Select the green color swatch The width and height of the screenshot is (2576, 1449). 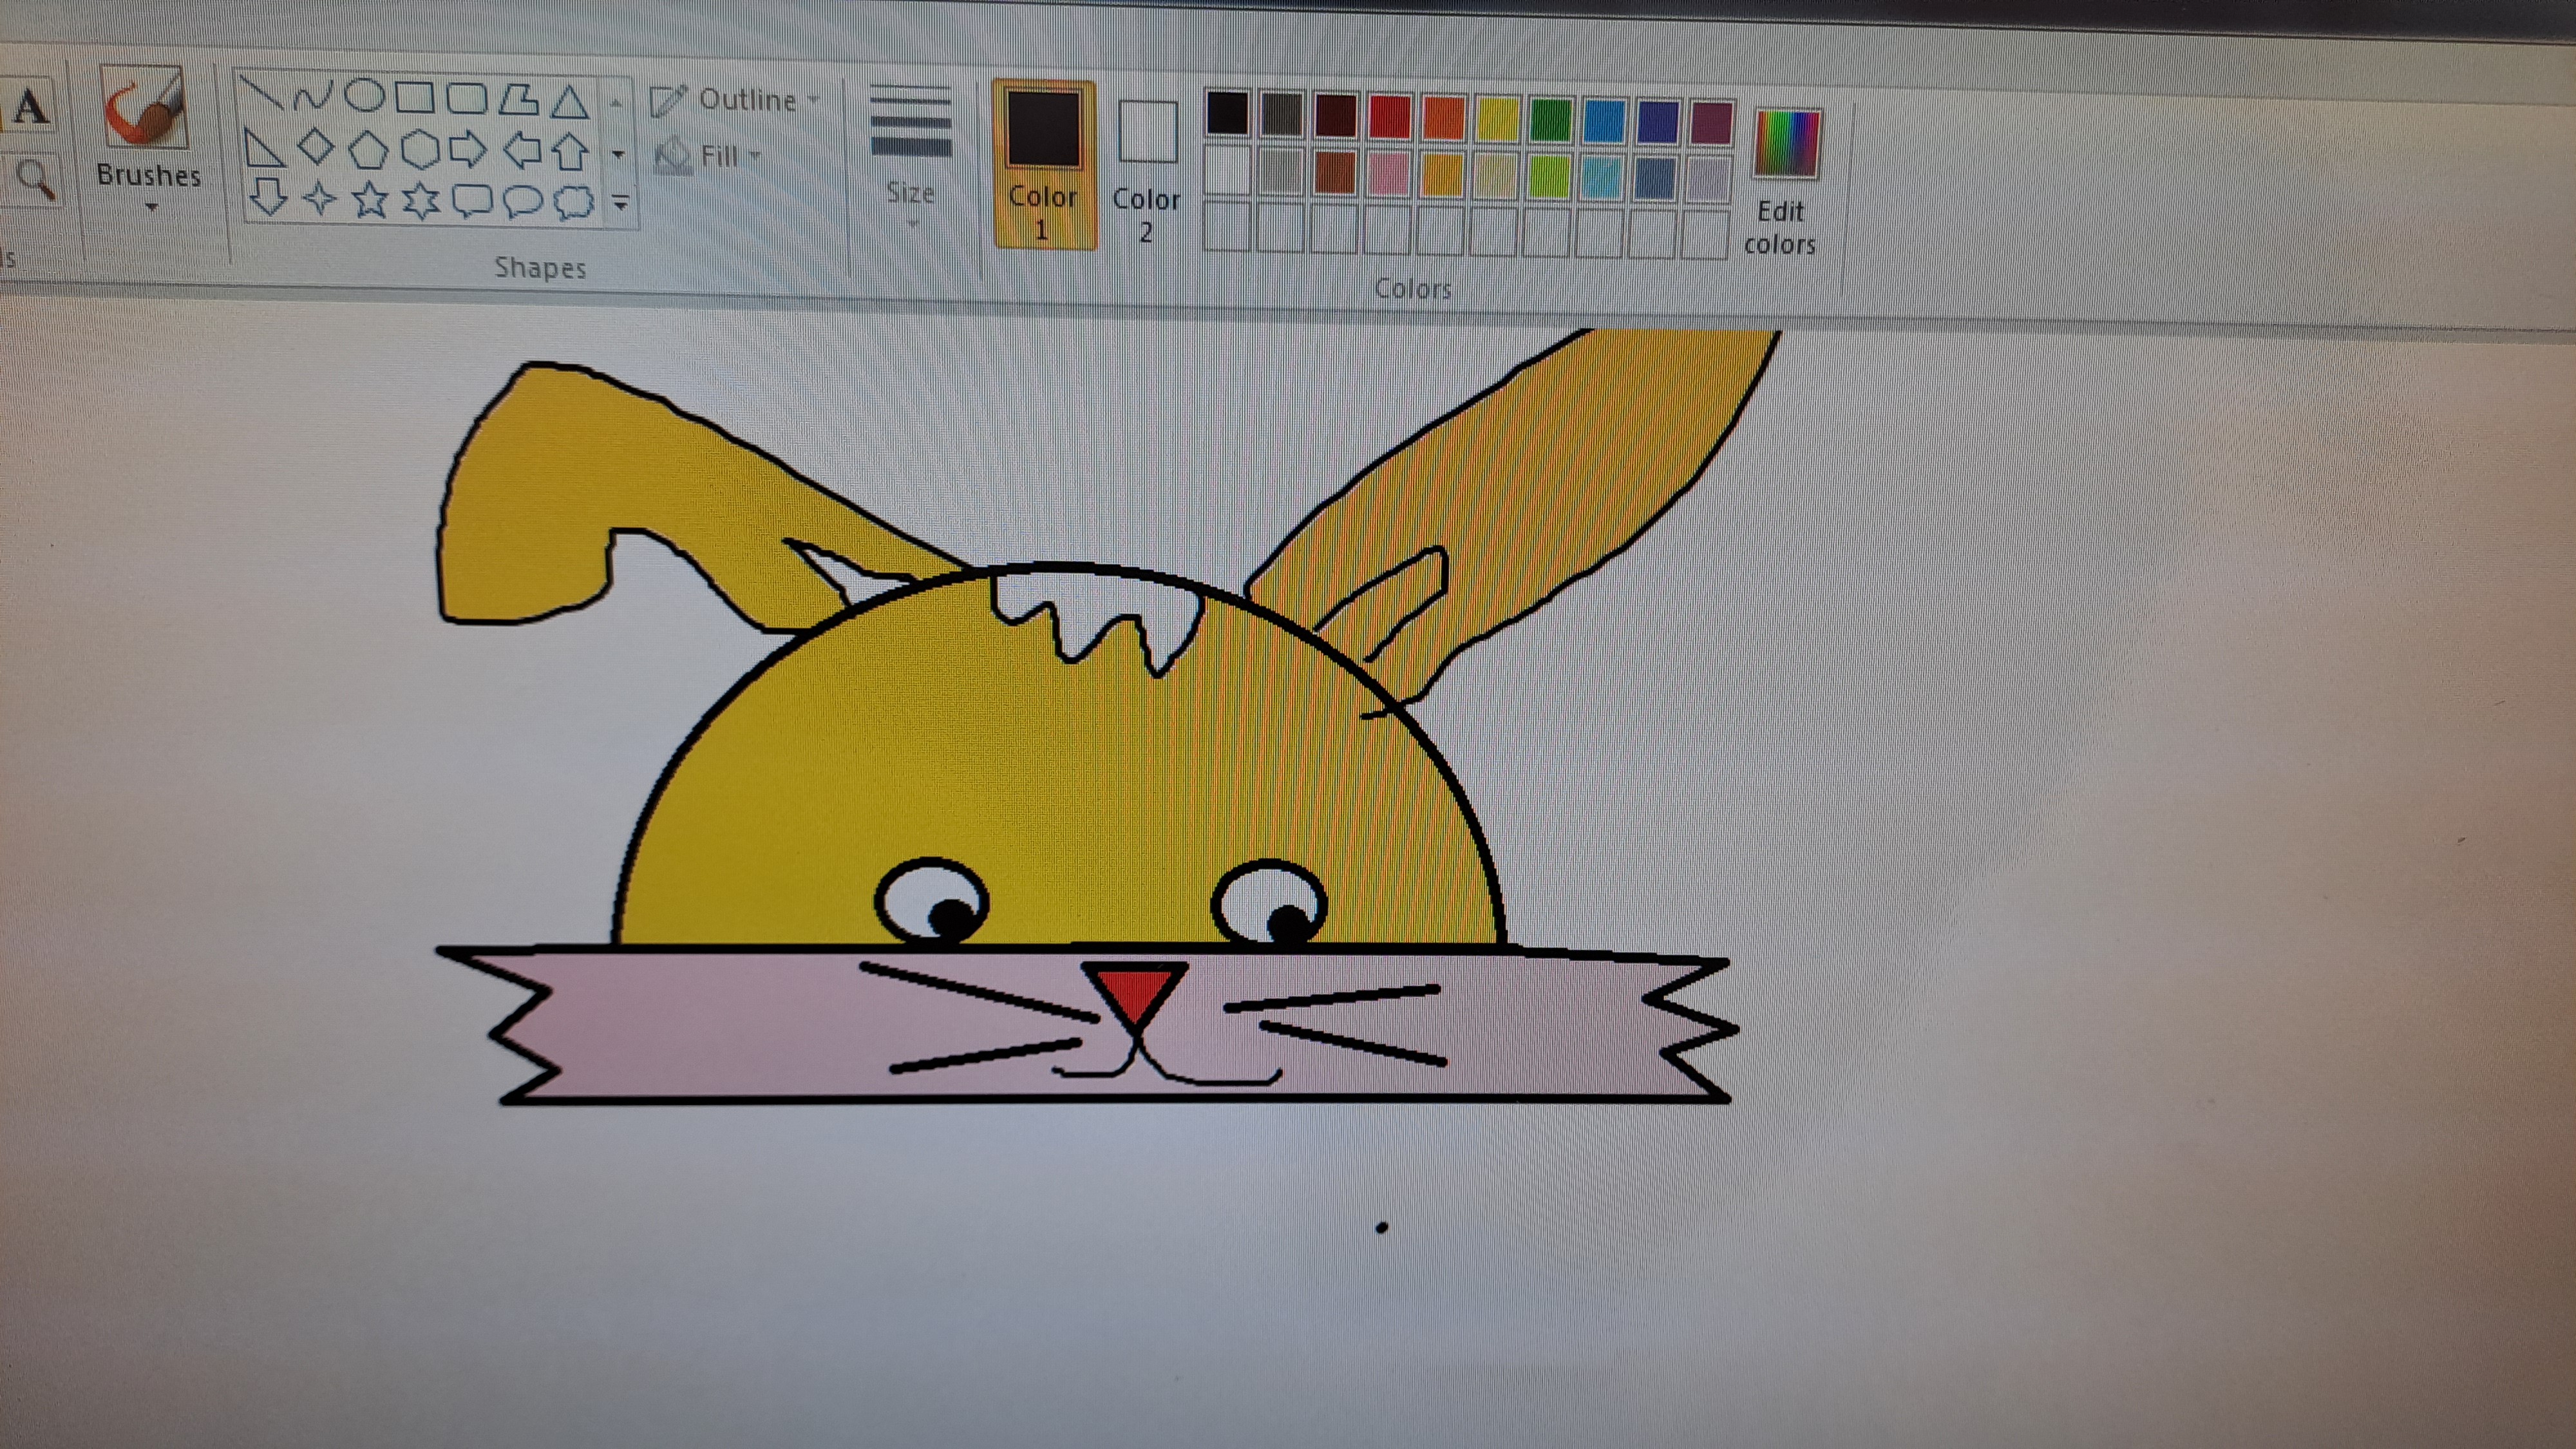coord(1550,121)
